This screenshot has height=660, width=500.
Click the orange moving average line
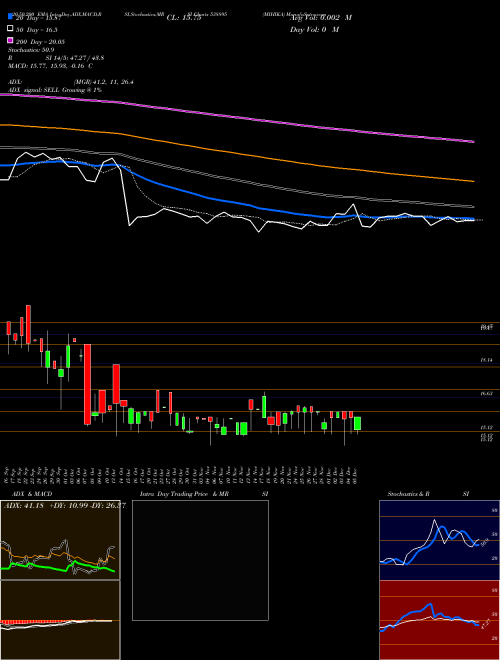(236, 153)
